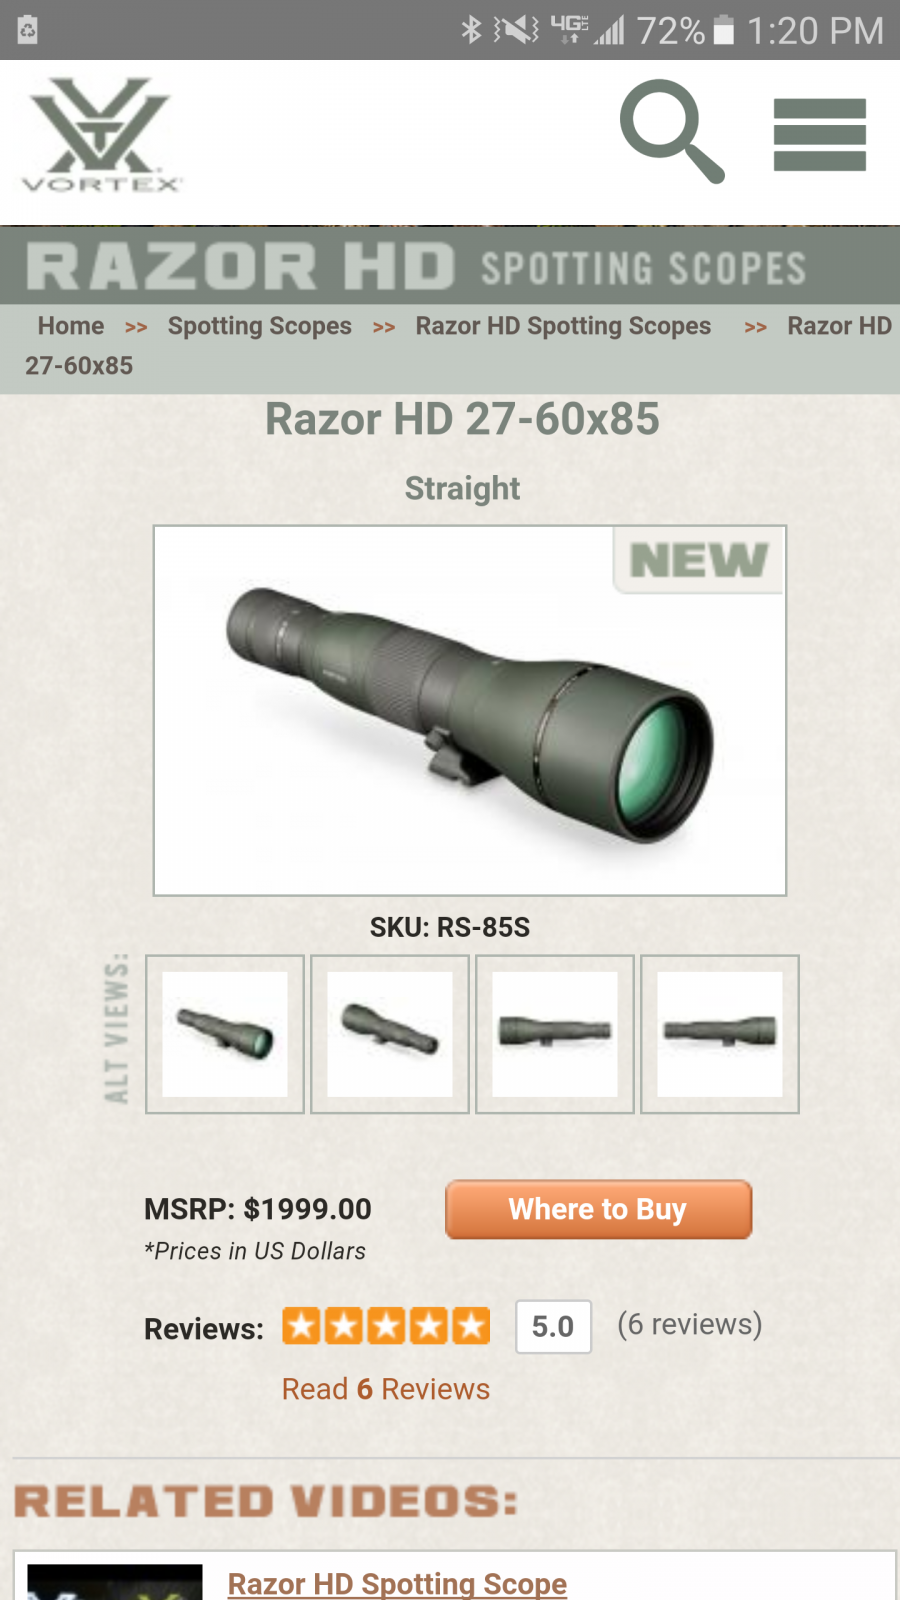Click the Where to Buy button

pyautogui.click(x=598, y=1209)
